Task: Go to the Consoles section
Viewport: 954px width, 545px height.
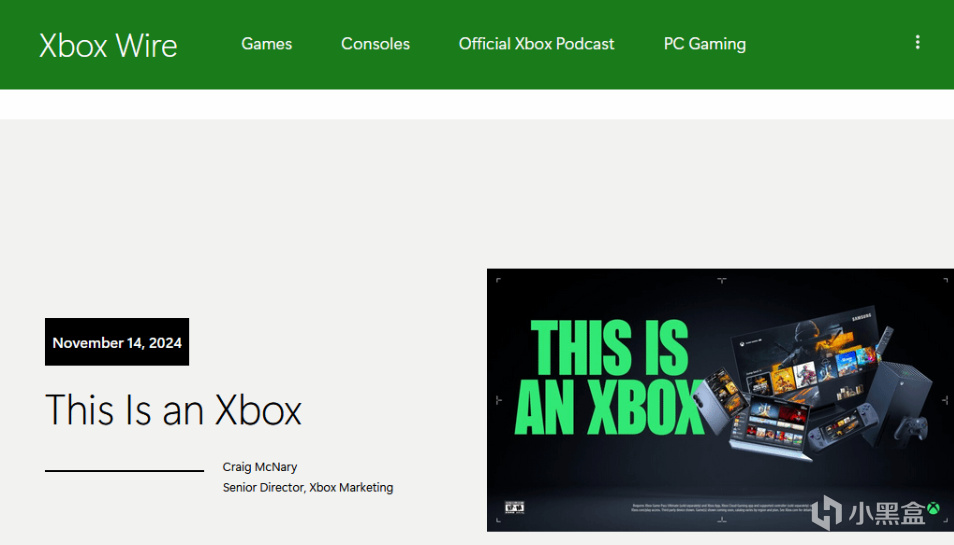Action: click(x=375, y=44)
